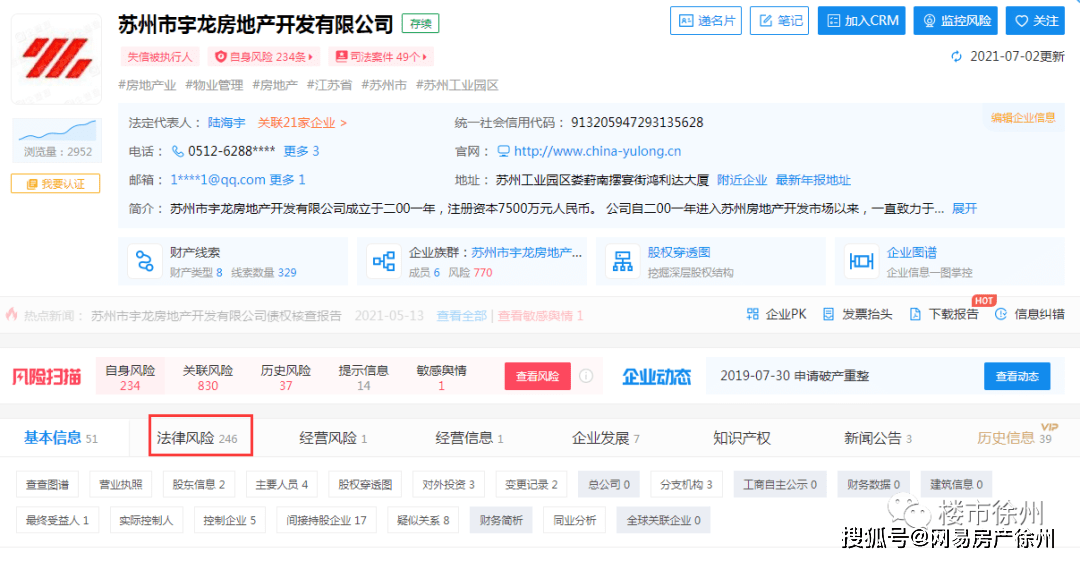The height and width of the screenshot is (561, 1080).
Task: Select 关联风险 830 in risk scan
Action: (208, 377)
